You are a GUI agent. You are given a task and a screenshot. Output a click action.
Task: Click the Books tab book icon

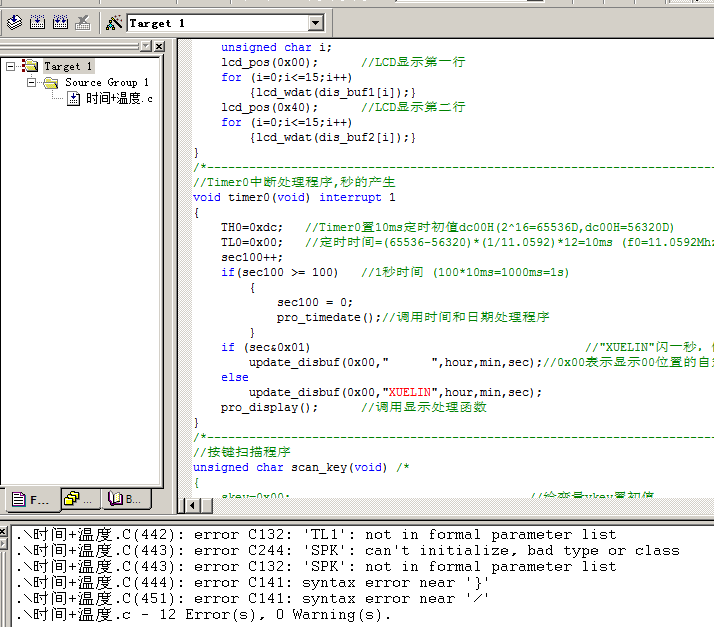pos(115,499)
